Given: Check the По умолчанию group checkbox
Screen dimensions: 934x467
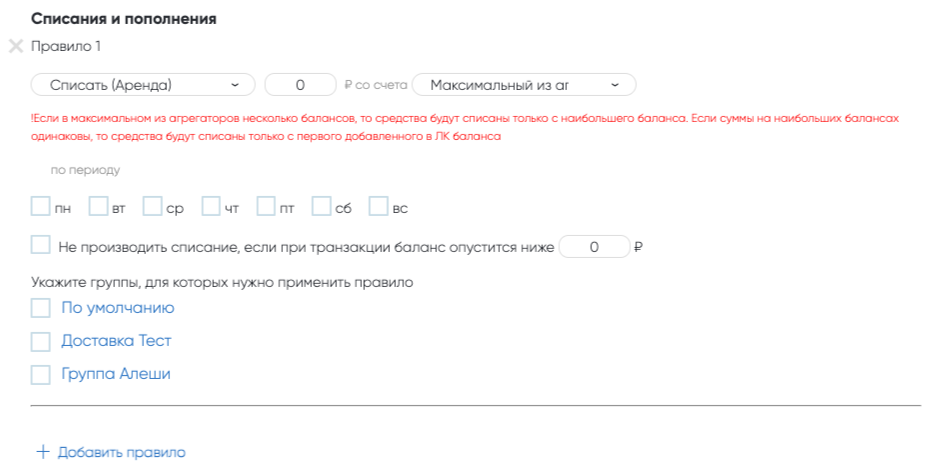Looking at the screenshot, I should [40, 308].
